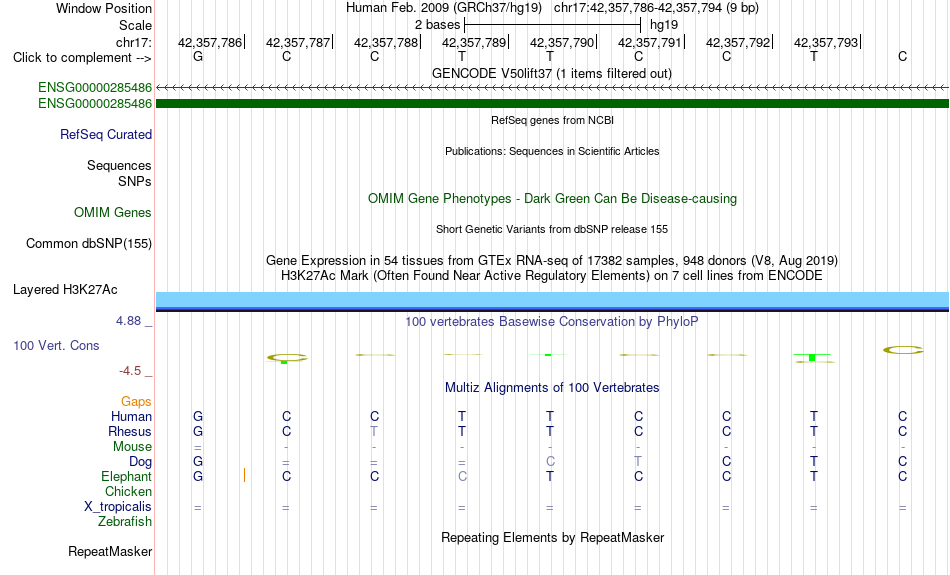Click the Scale label on the left
Image resolution: width=950 pixels, height=575 pixels.
click(135, 25)
